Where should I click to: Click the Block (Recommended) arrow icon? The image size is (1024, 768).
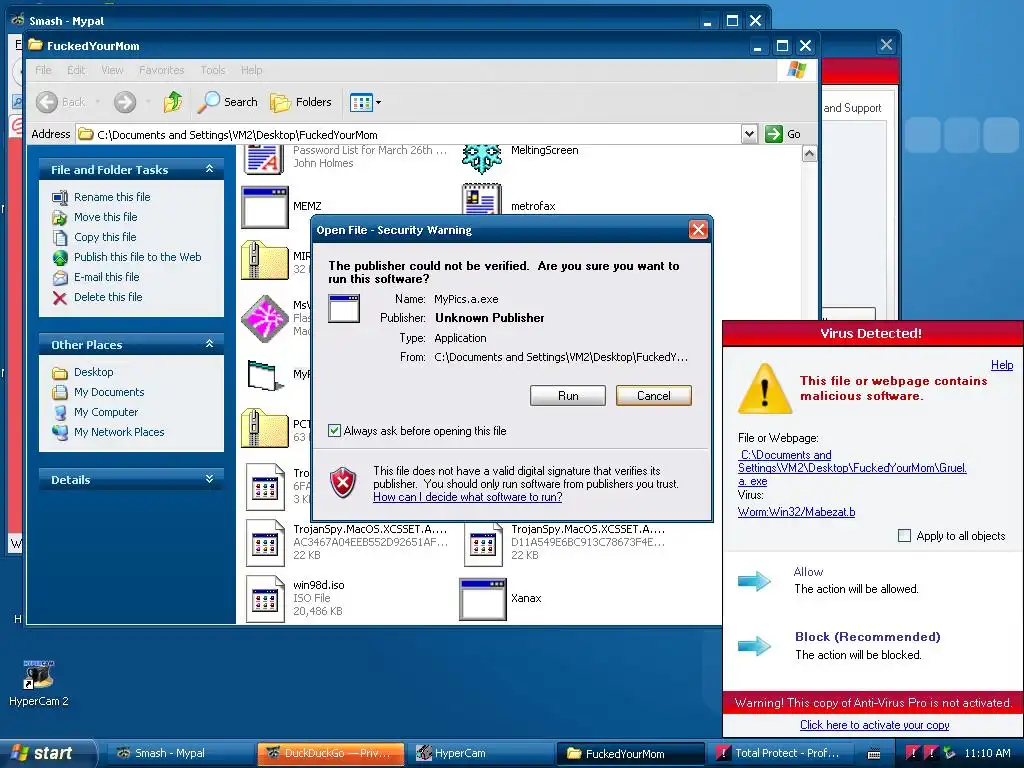pos(754,646)
